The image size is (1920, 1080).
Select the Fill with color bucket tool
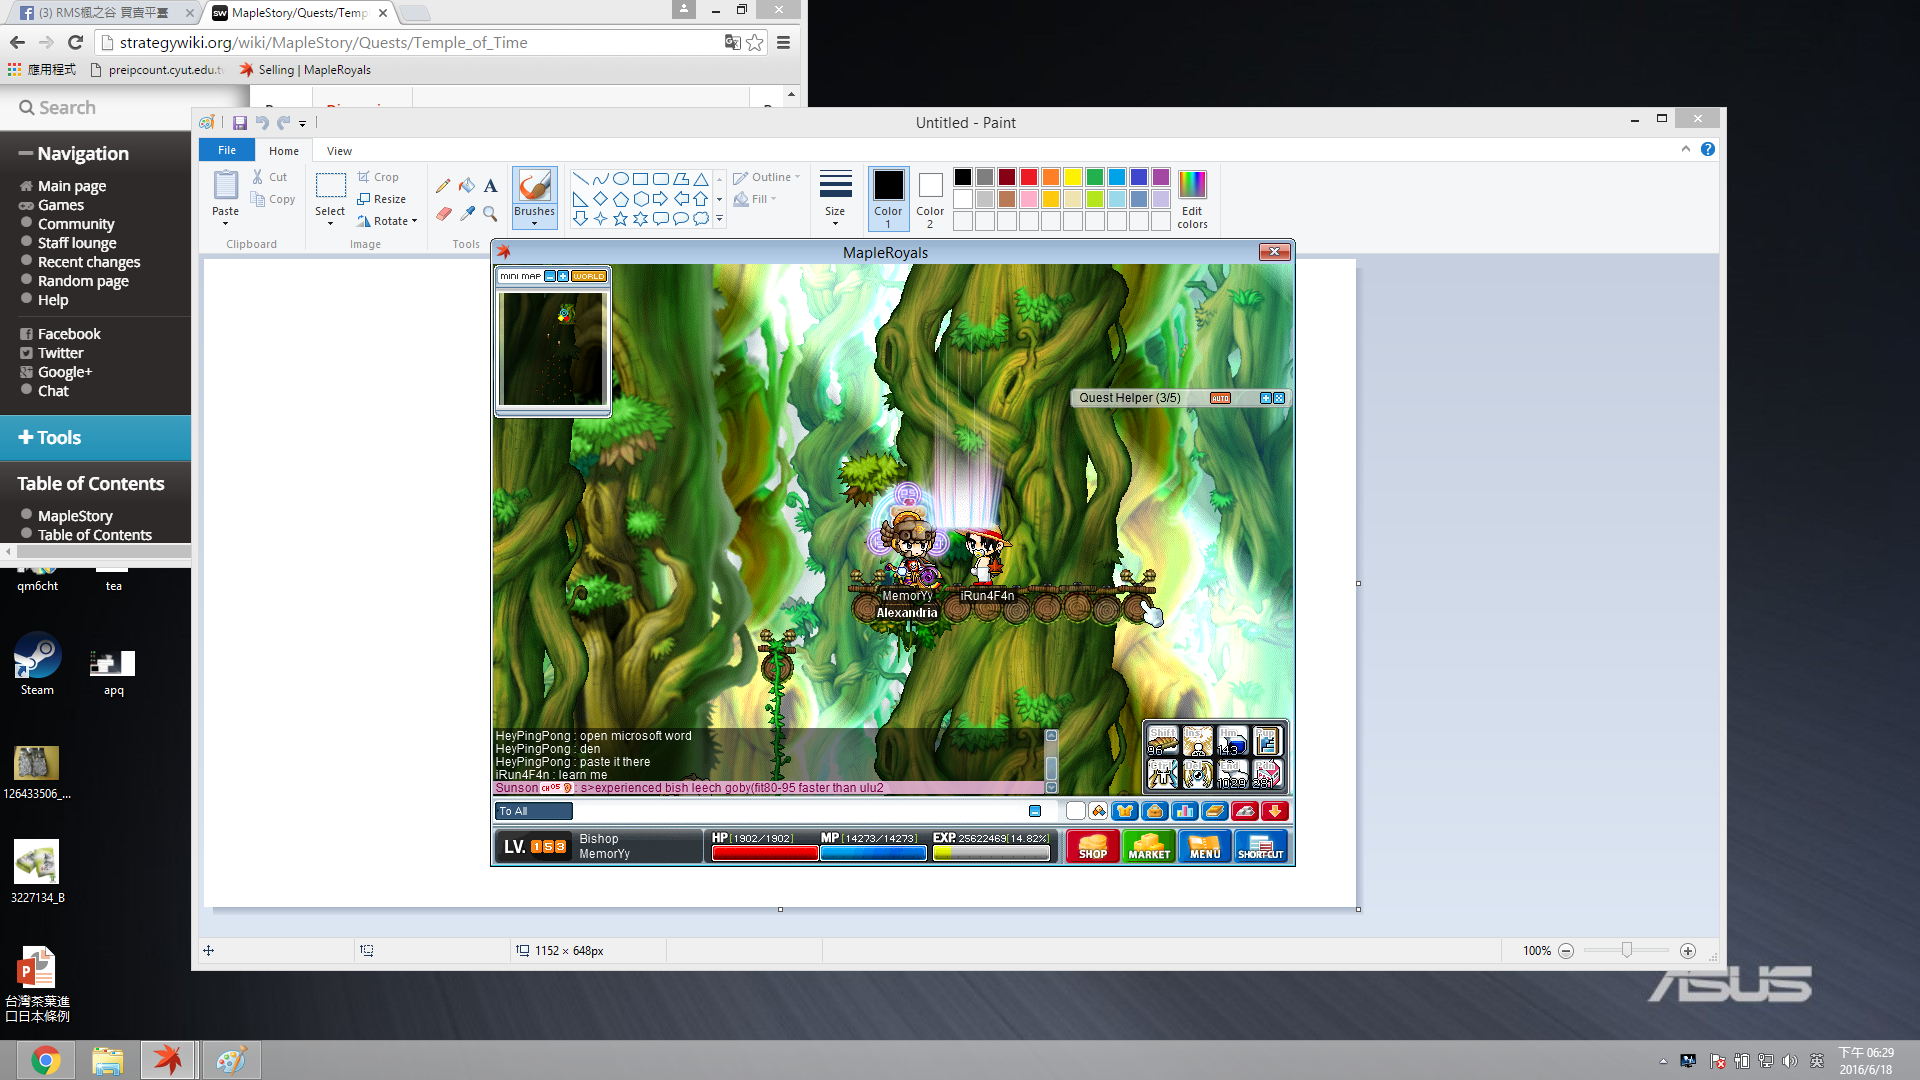point(467,186)
